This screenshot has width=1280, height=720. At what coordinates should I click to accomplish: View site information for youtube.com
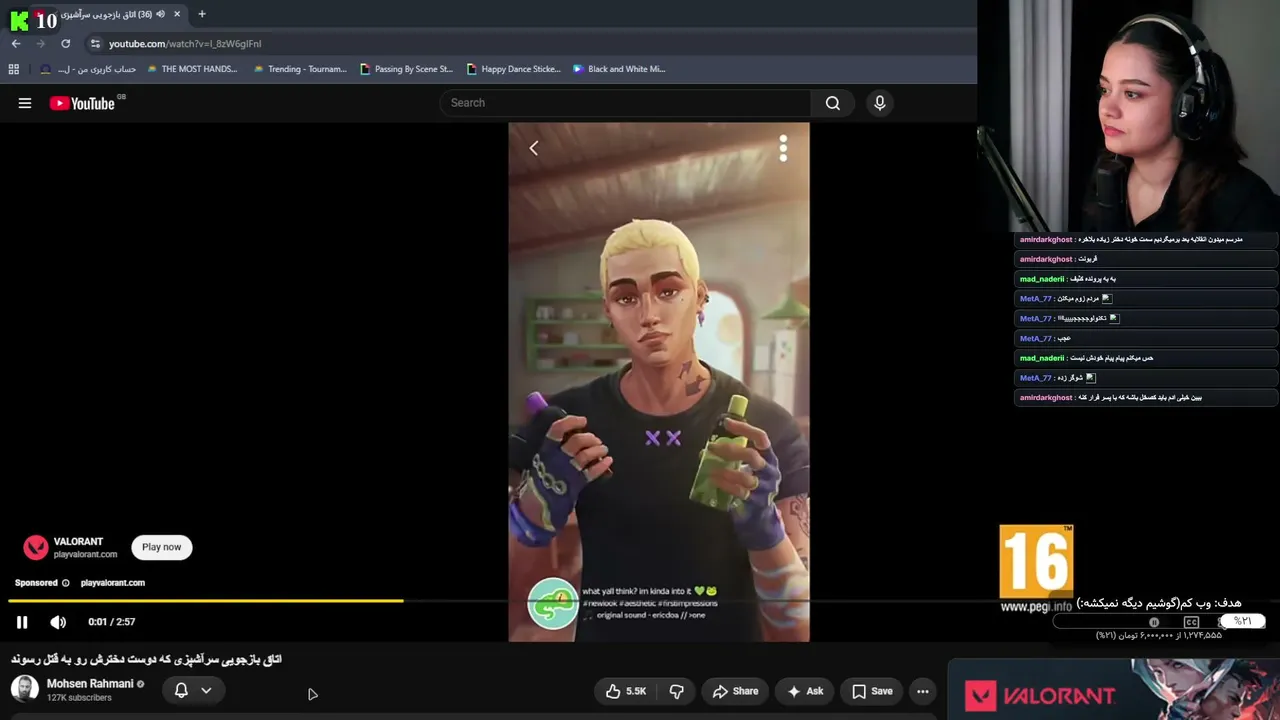95,44
